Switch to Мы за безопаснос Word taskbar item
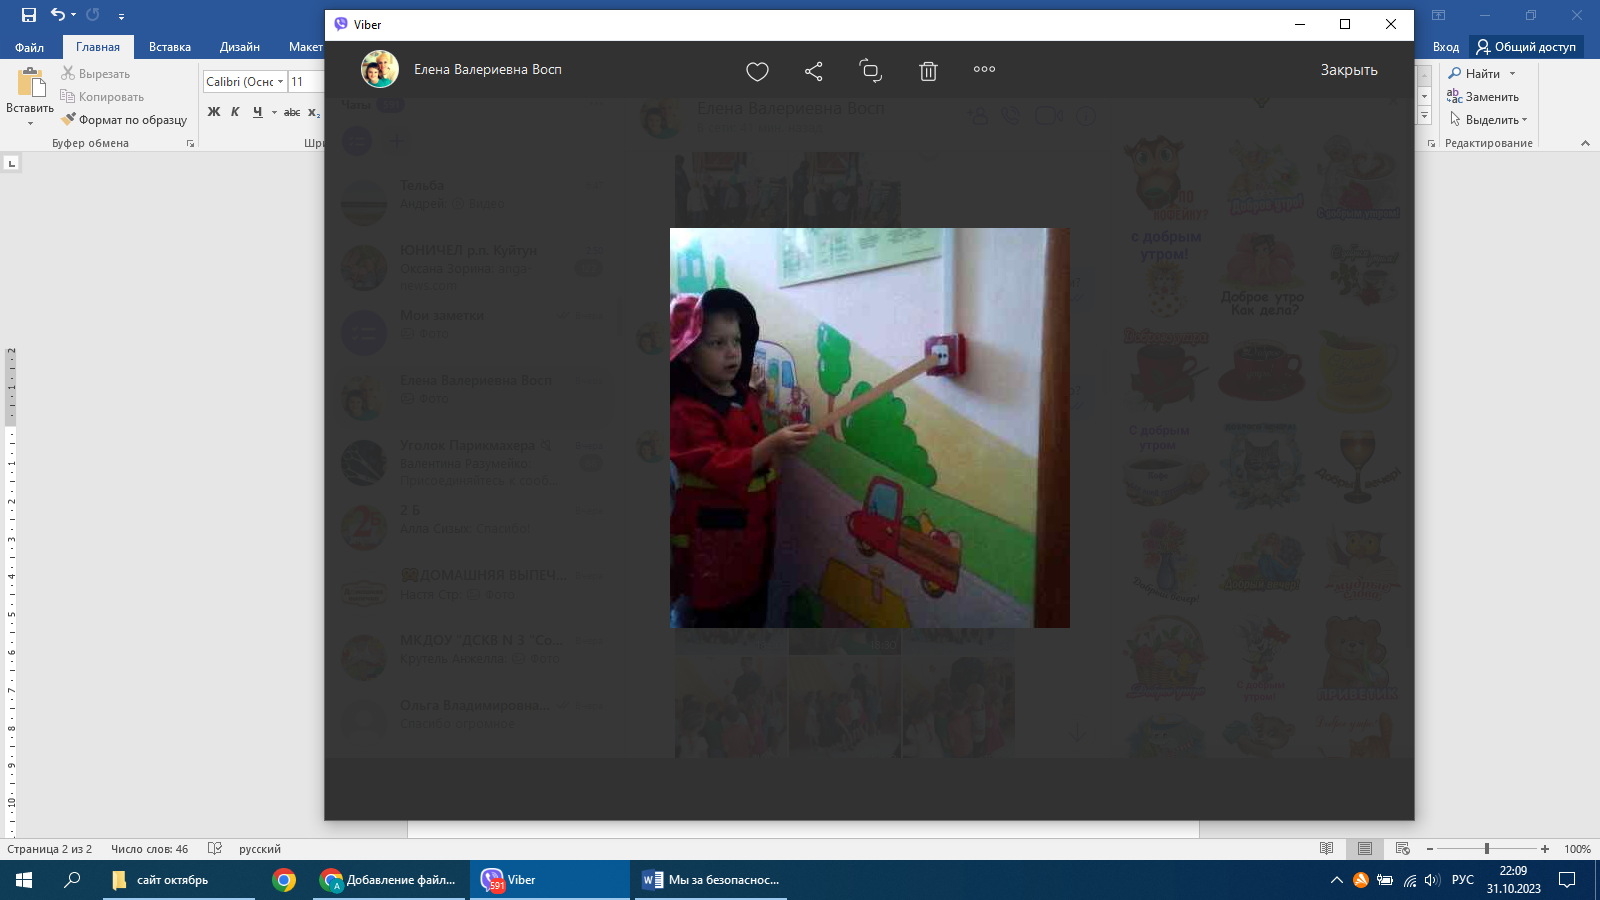Viewport: 1600px width, 900px height. 711,880
